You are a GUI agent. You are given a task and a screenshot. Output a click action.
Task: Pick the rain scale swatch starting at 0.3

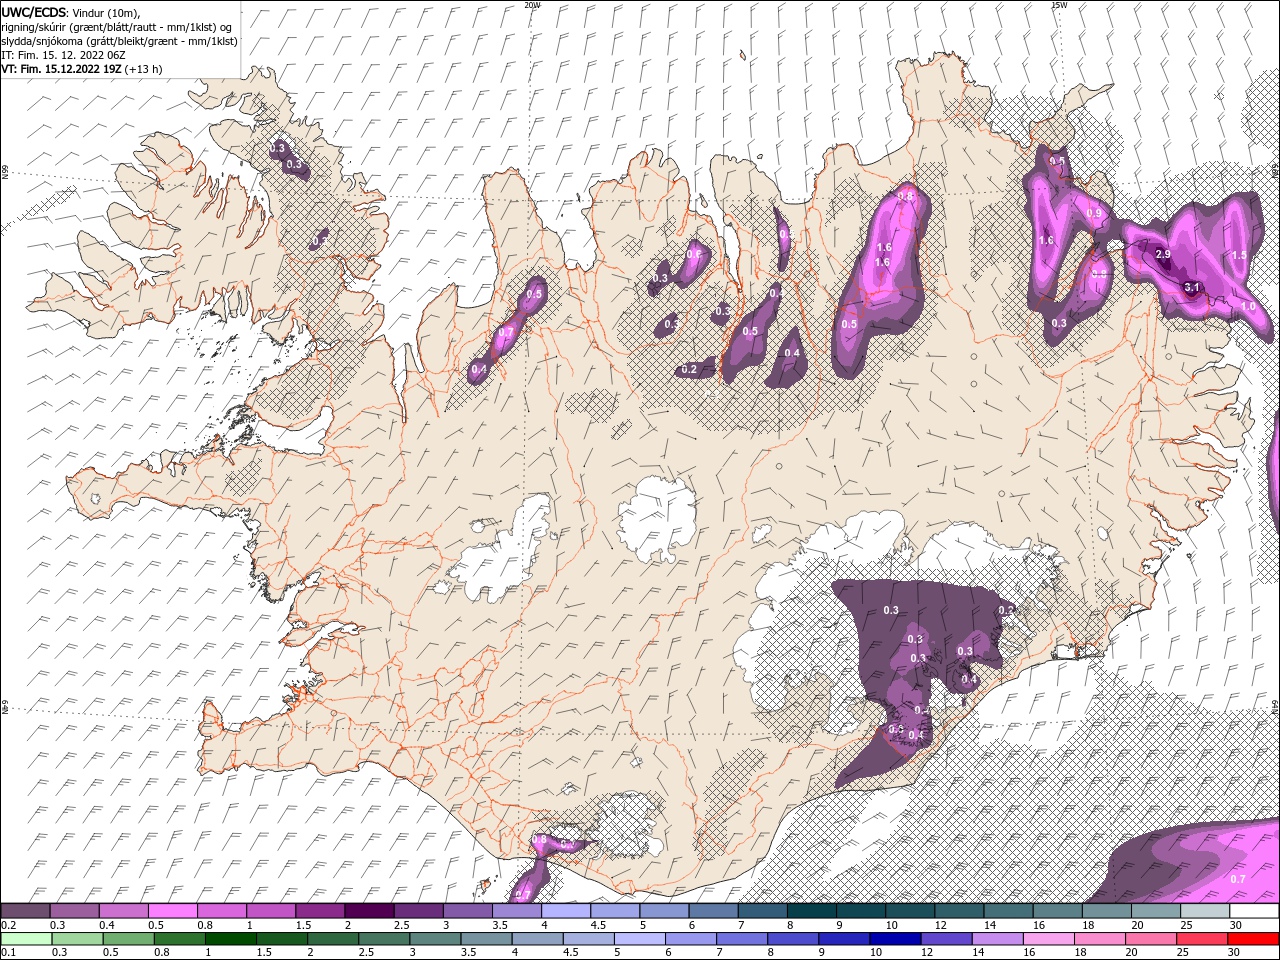77,939
